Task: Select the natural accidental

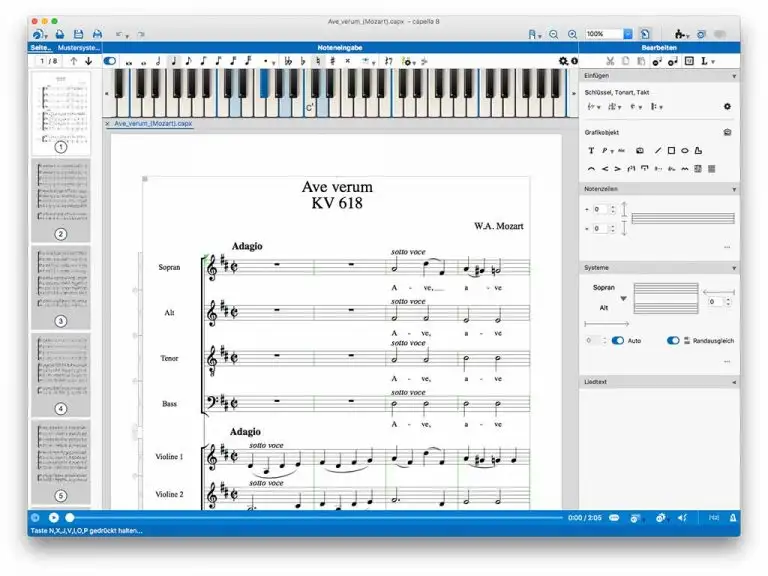Action: point(318,61)
